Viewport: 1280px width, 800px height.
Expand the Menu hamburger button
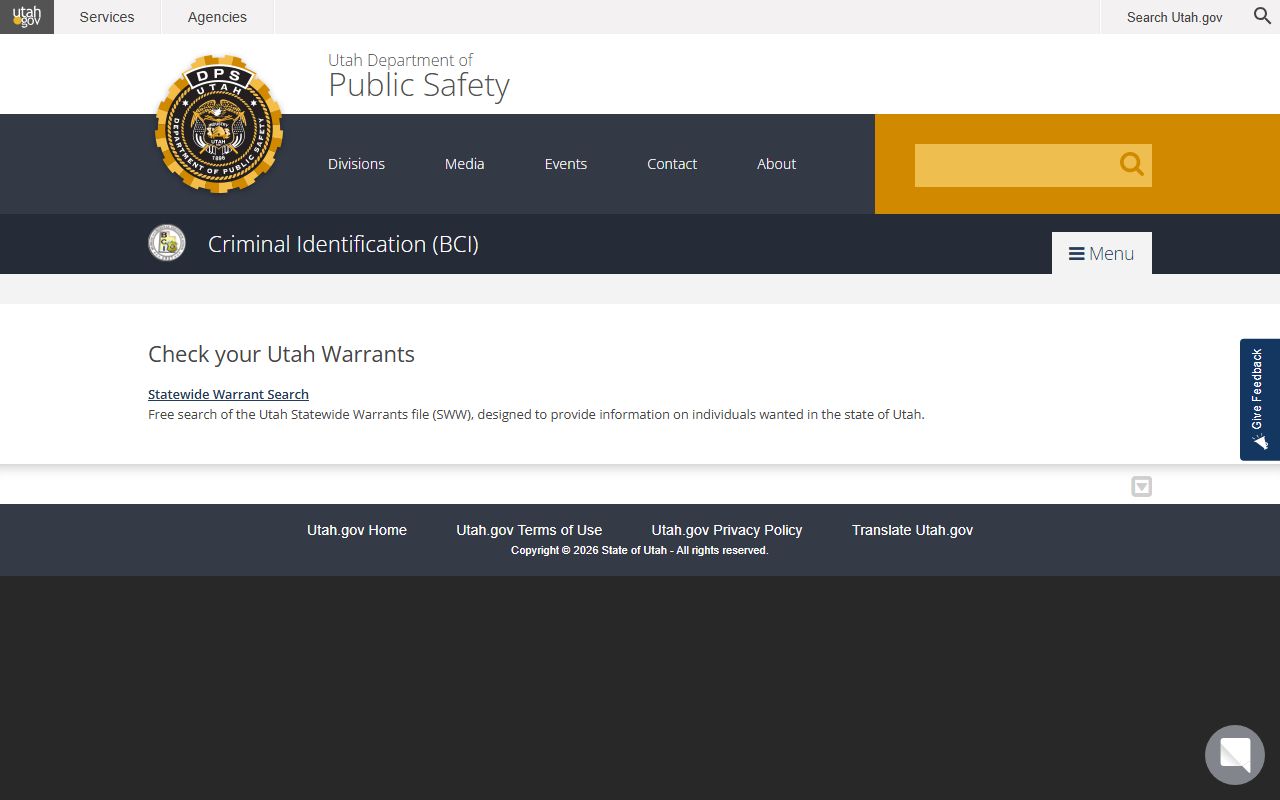click(1102, 253)
